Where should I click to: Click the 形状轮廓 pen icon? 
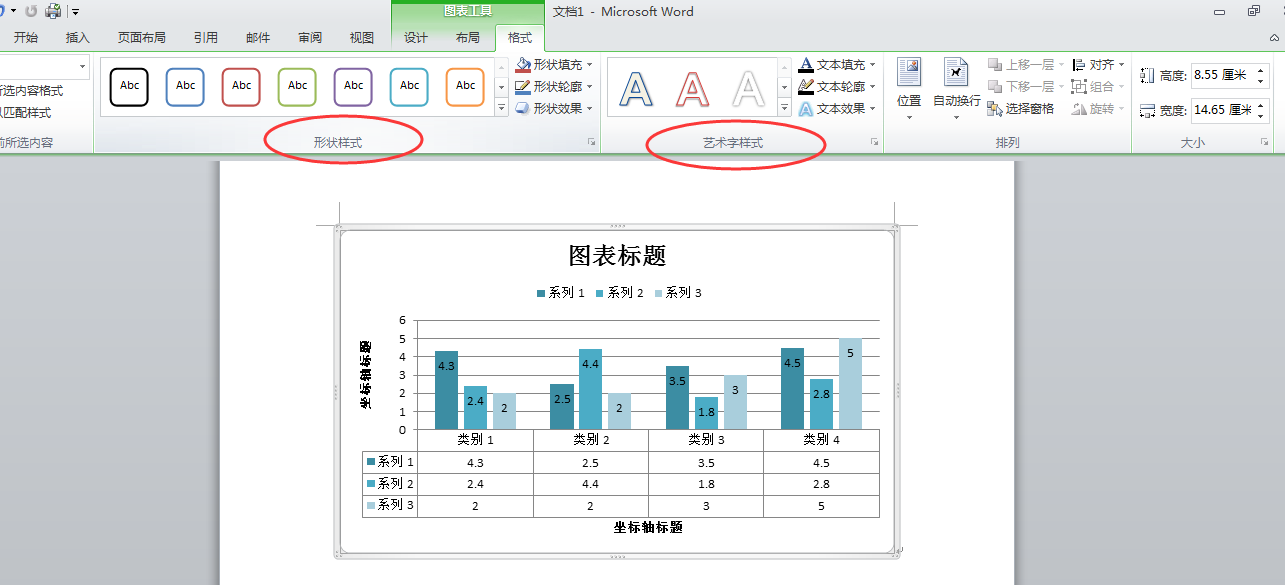coord(523,86)
